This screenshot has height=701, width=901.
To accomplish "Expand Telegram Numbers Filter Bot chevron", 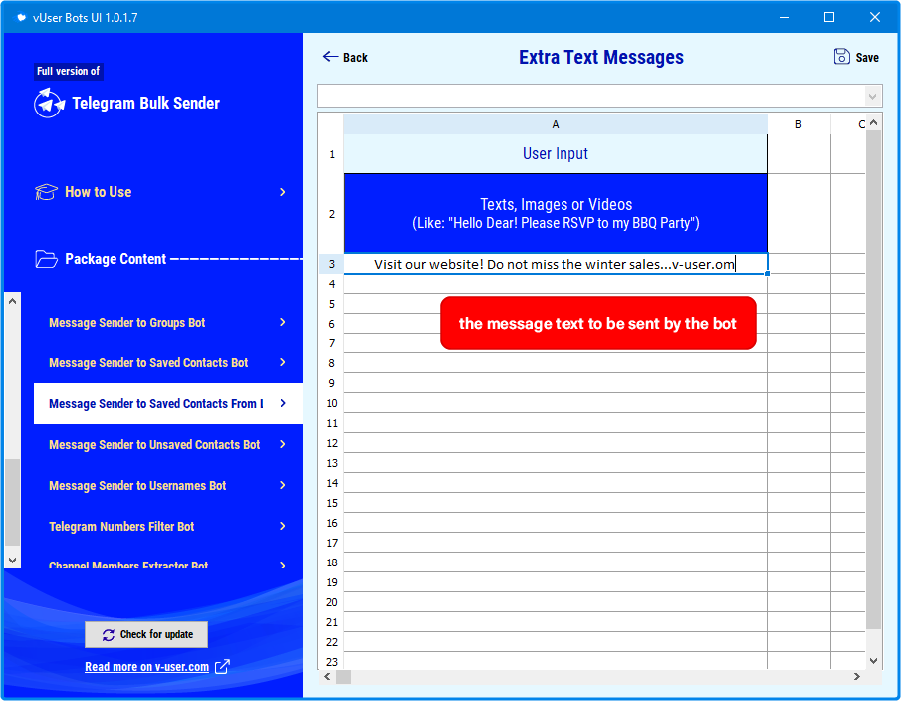I will tap(282, 526).
